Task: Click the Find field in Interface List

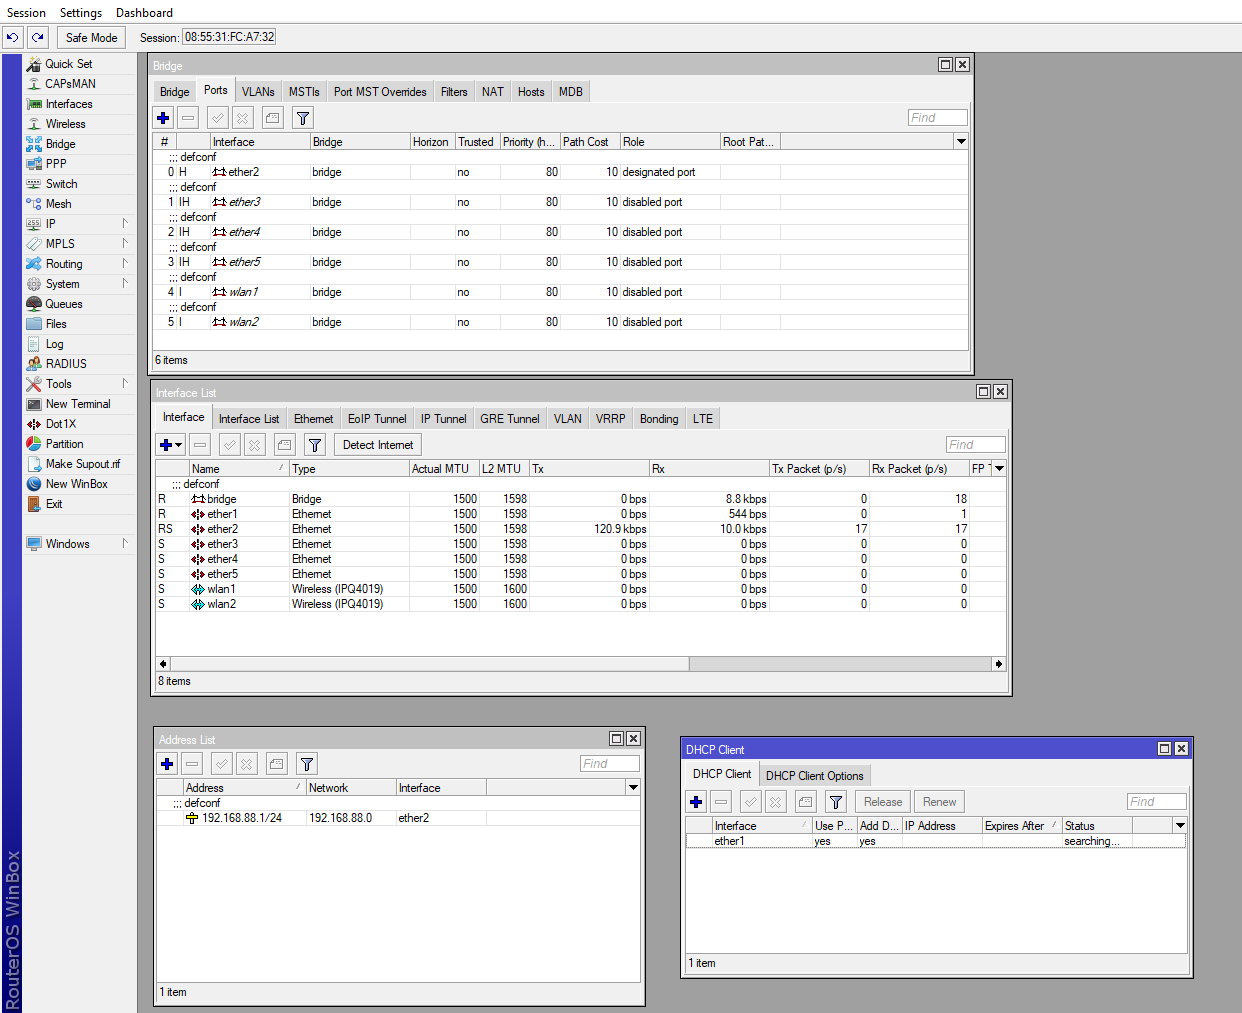Action: click(x=975, y=444)
